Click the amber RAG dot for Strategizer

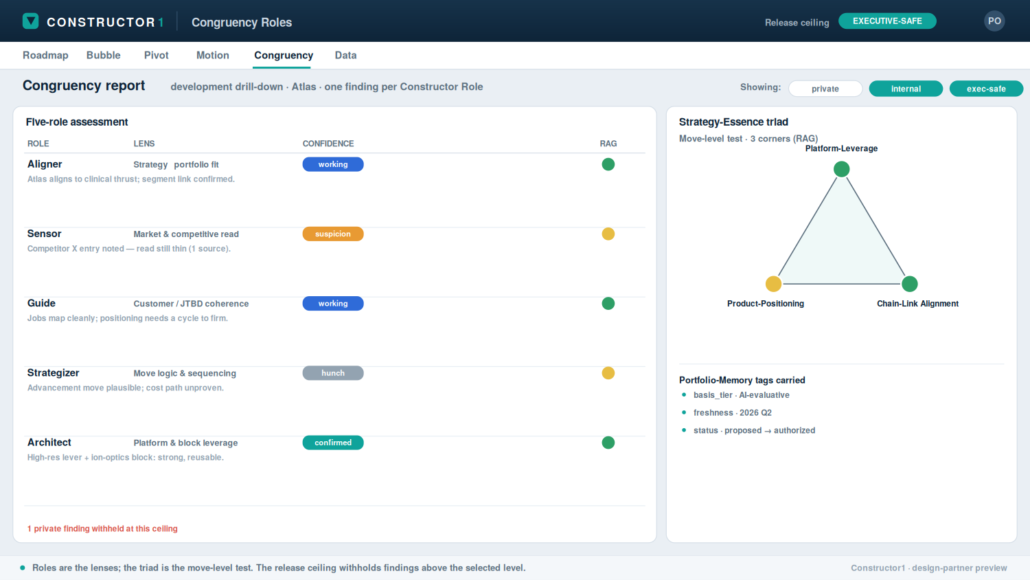click(x=608, y=373)
